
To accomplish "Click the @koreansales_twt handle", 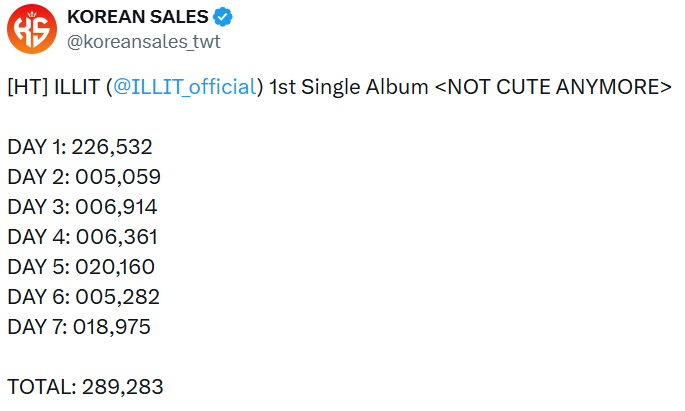I will pyautogui.click(x=143, y=41).
